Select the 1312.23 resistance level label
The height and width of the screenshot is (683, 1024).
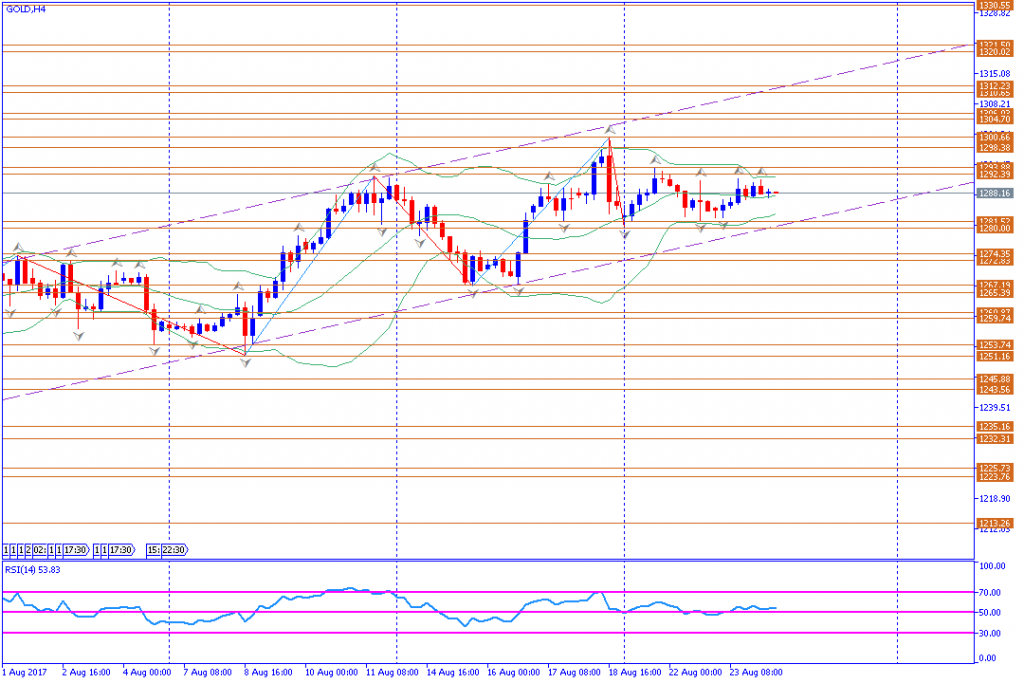[995, 86]
